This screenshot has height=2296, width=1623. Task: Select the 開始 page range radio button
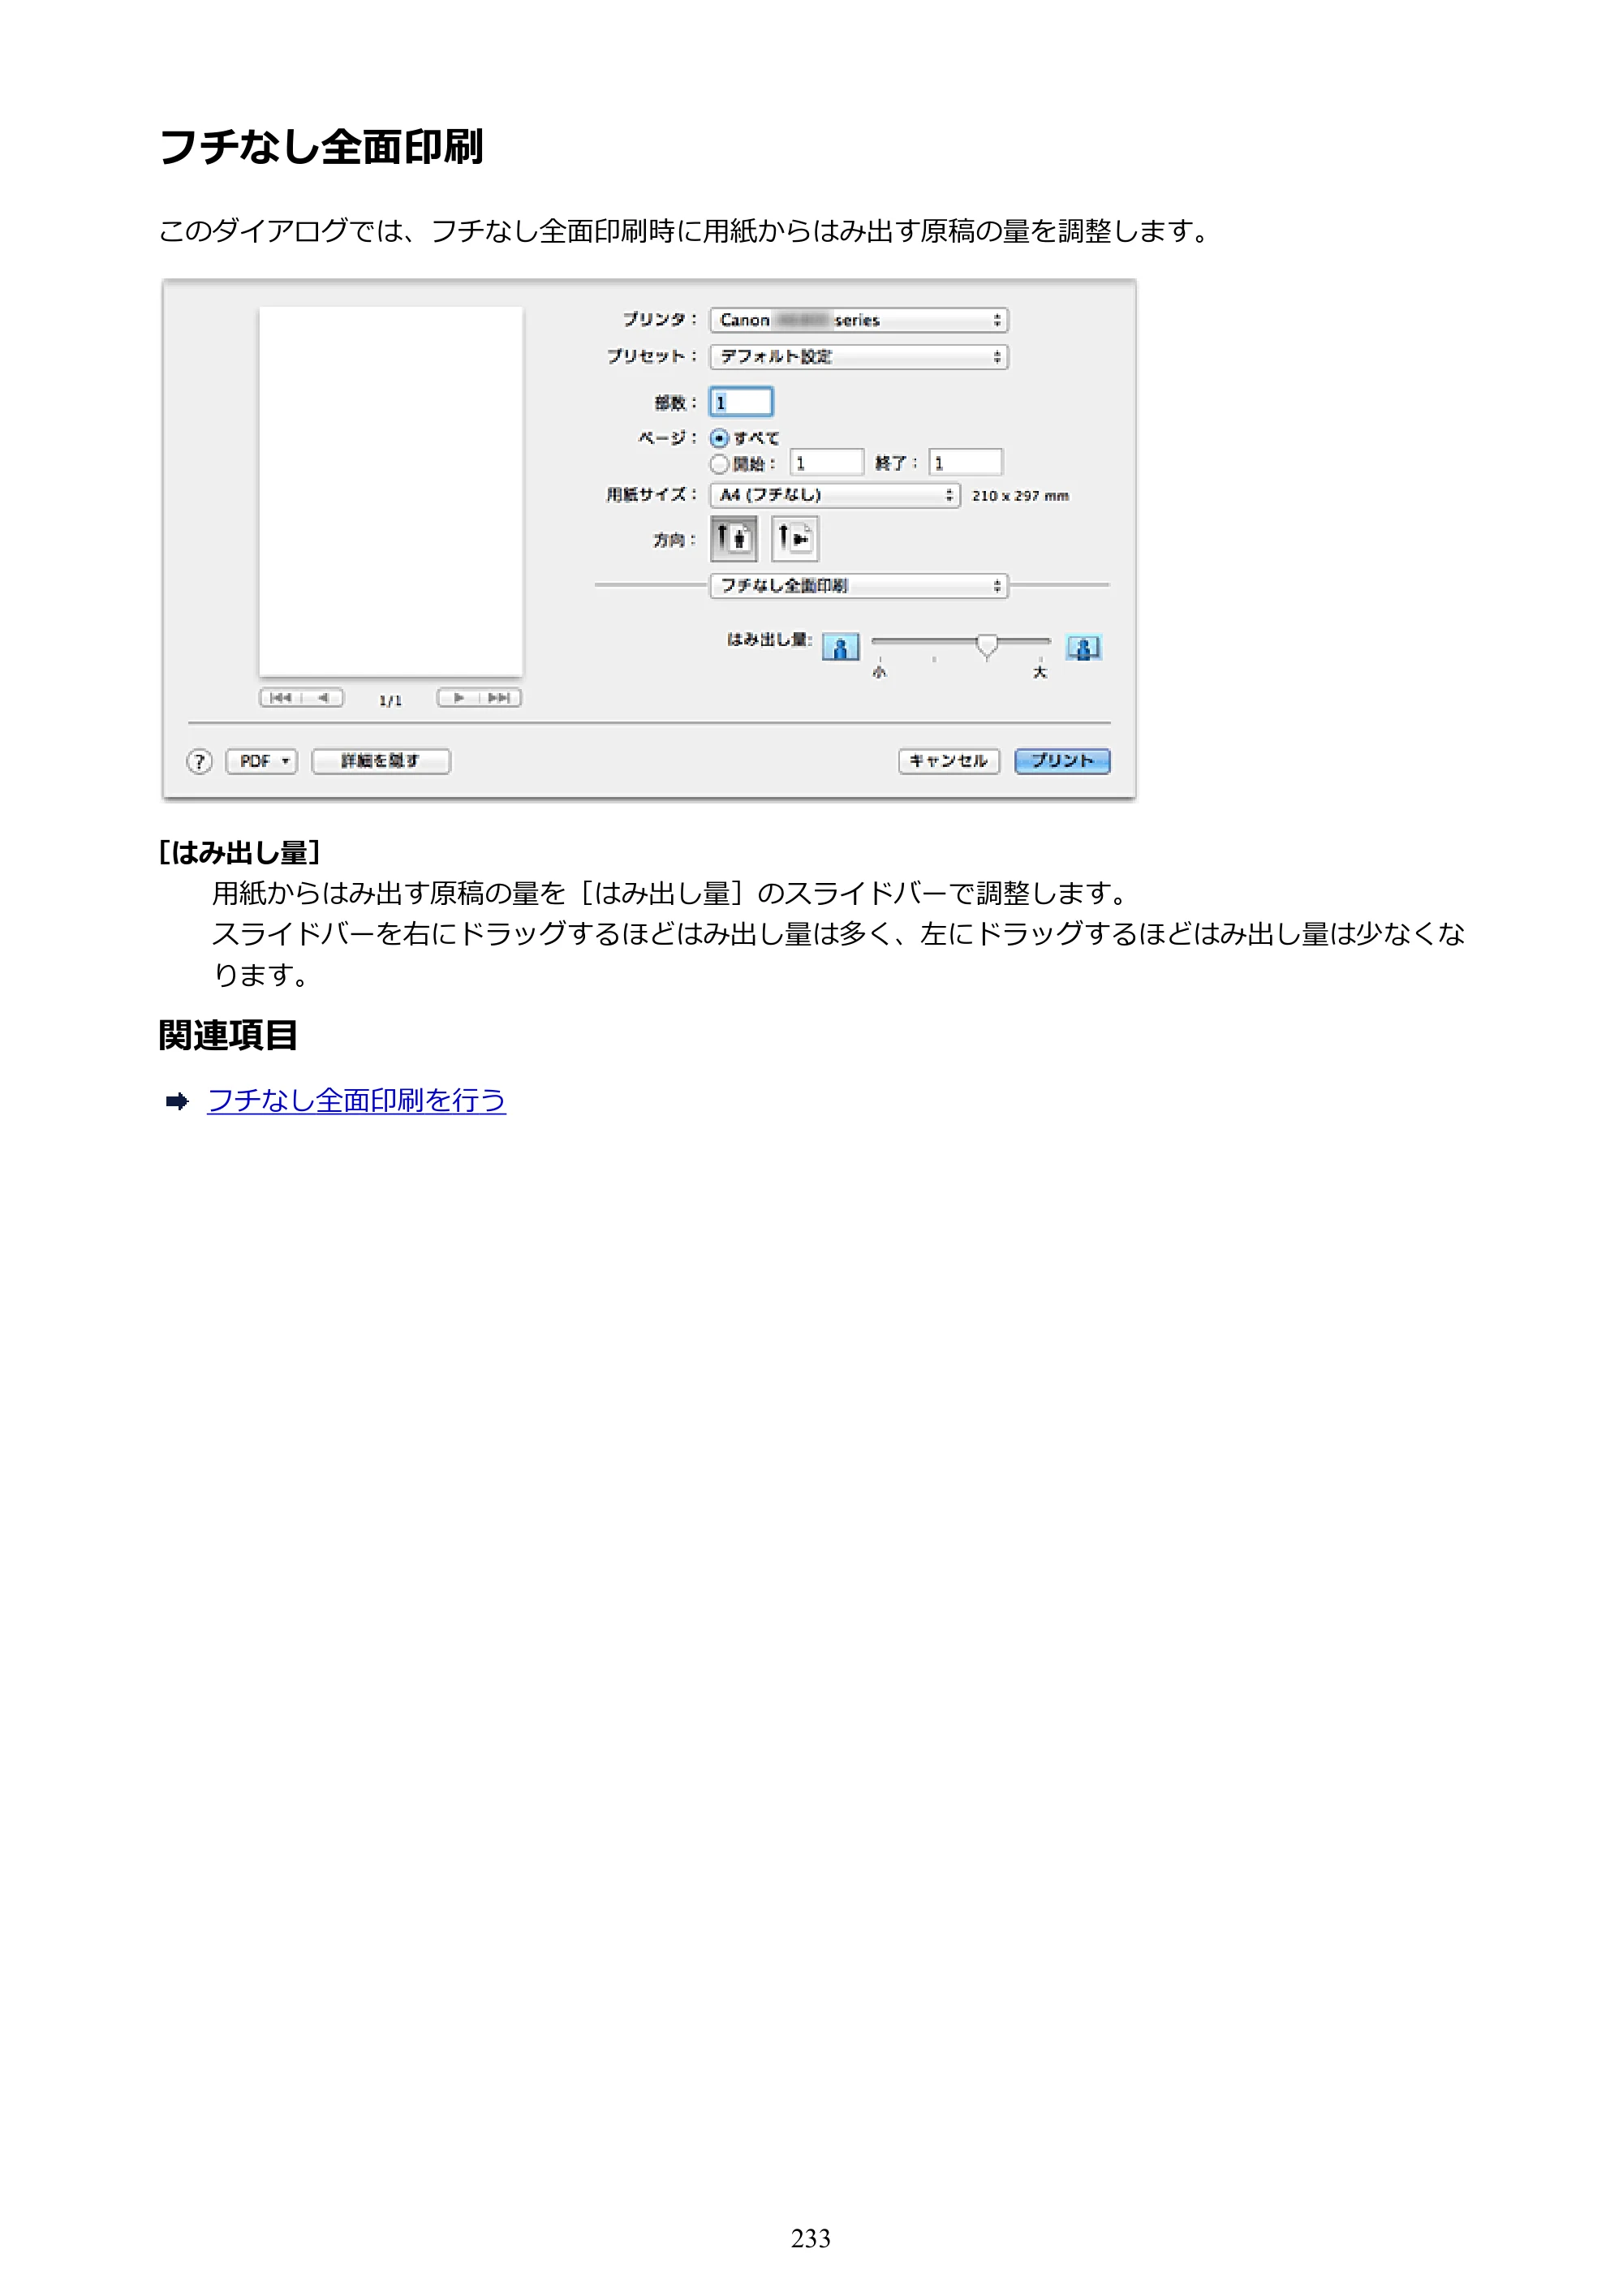719,464
